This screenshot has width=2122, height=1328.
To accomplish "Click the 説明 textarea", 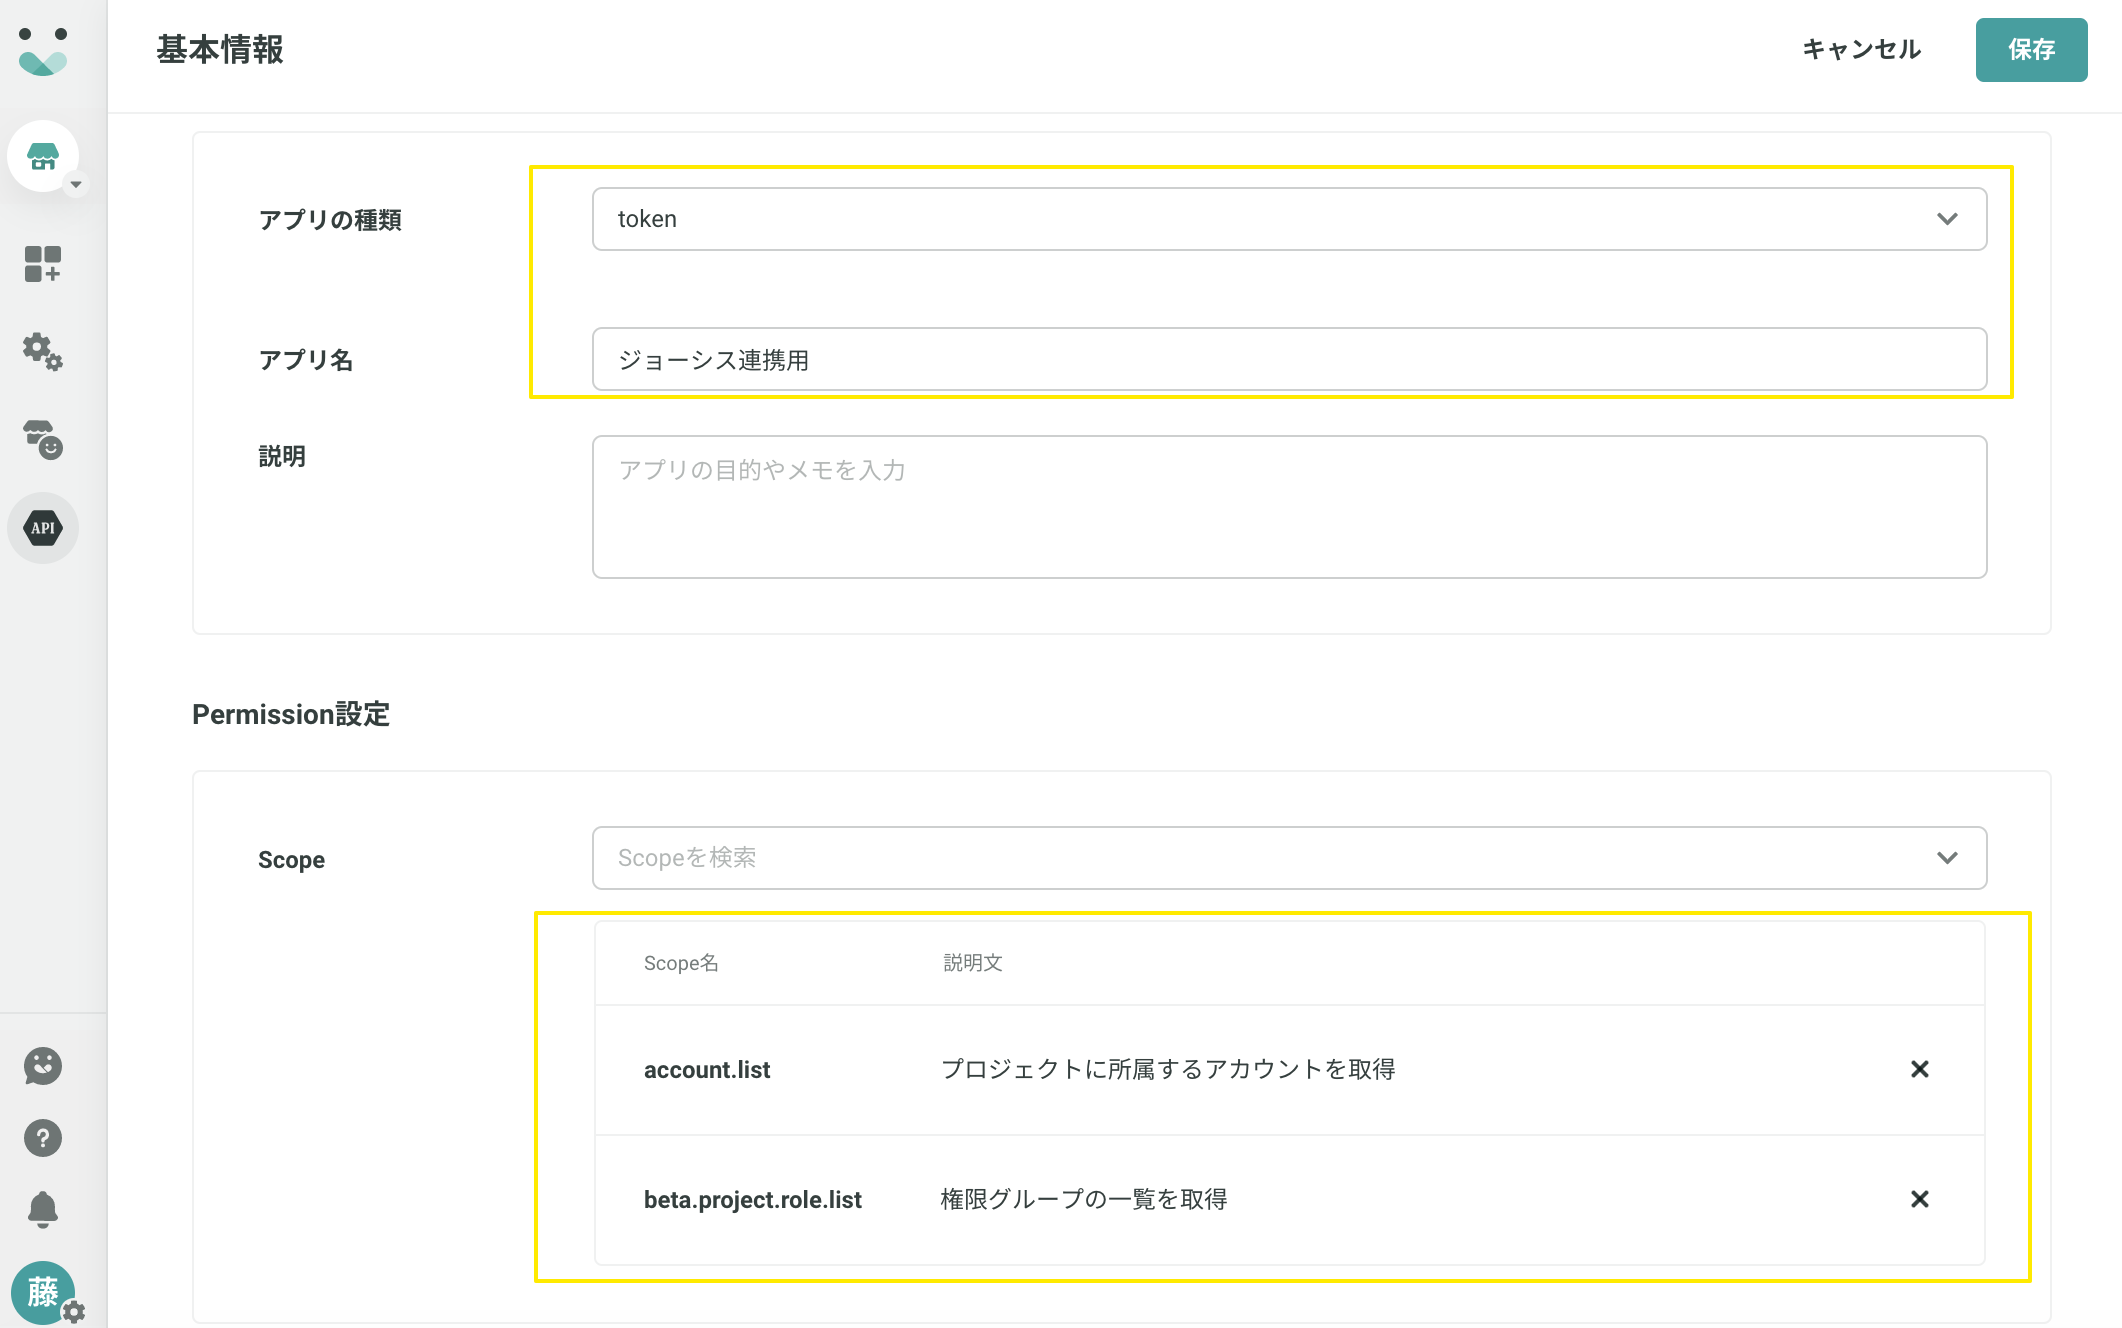I will pyautogui.click(x=1288, y=507).
